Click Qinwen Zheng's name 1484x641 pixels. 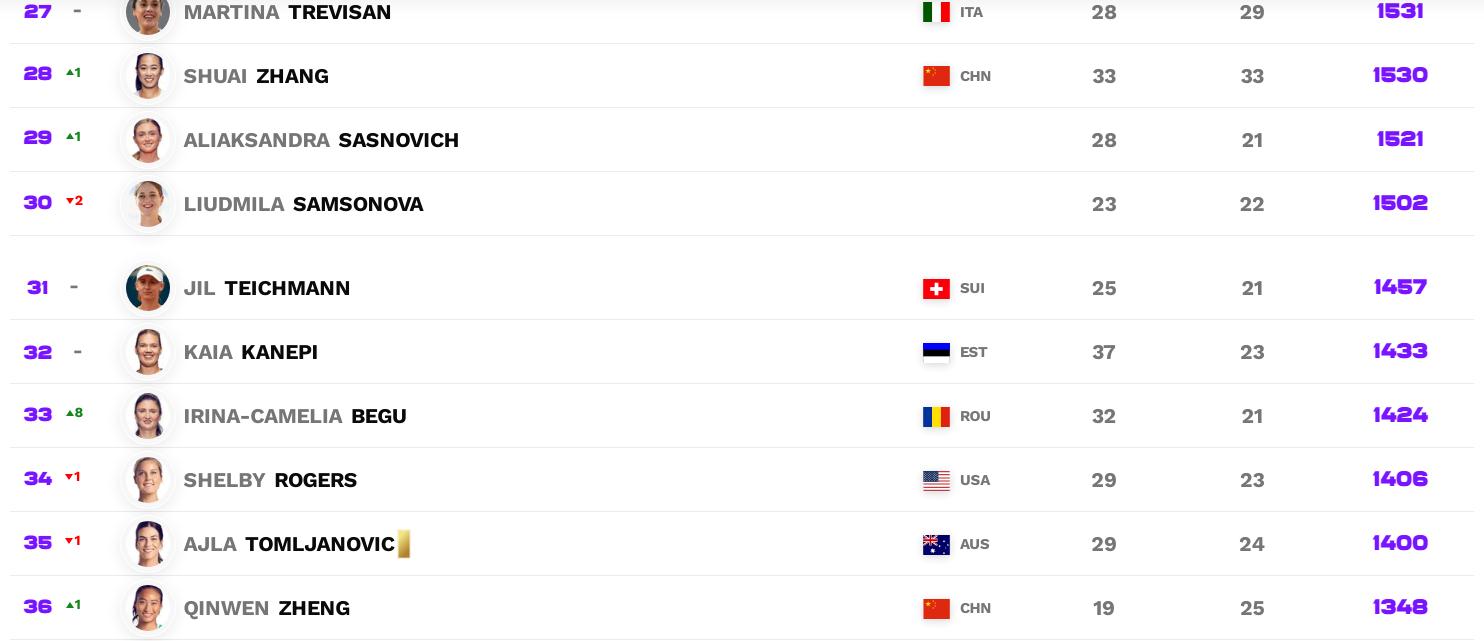[266, 608]
